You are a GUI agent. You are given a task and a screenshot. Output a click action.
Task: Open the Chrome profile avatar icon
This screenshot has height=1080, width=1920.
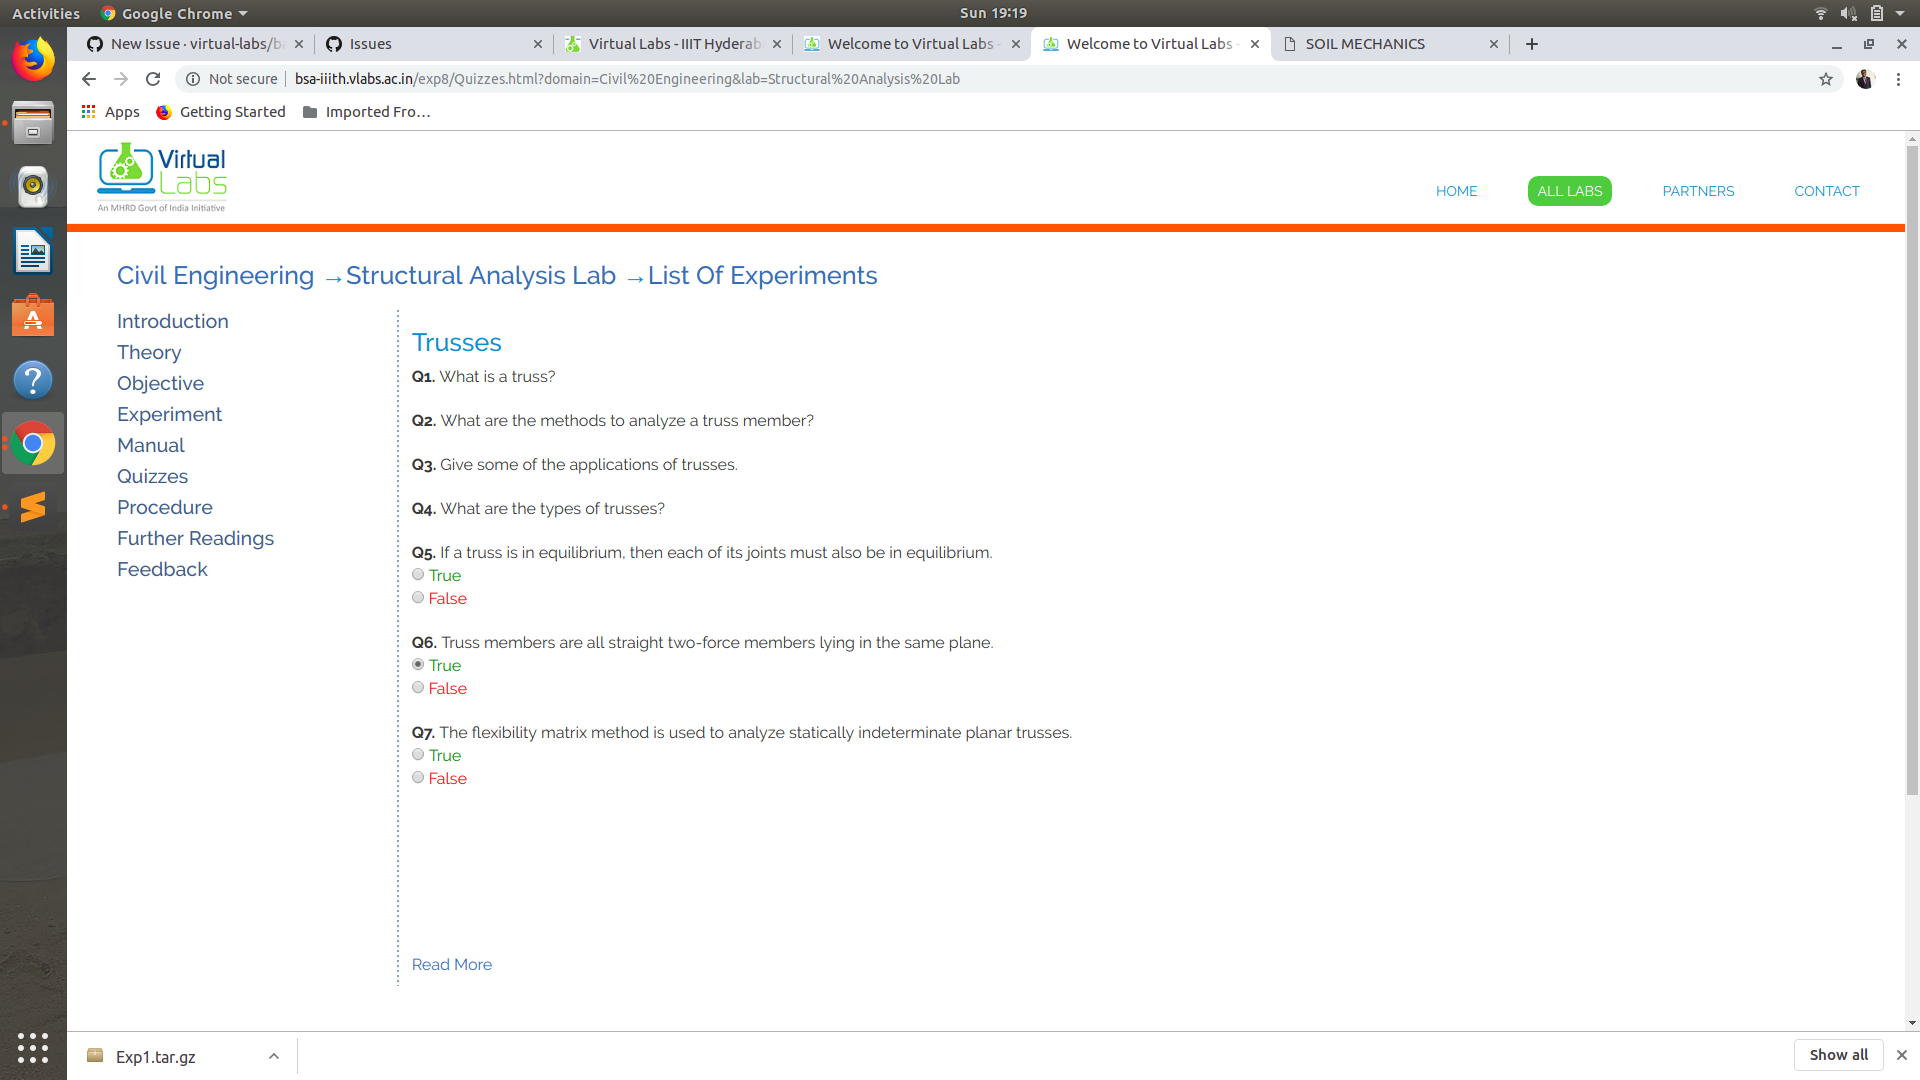click(x=1864, y=79)
